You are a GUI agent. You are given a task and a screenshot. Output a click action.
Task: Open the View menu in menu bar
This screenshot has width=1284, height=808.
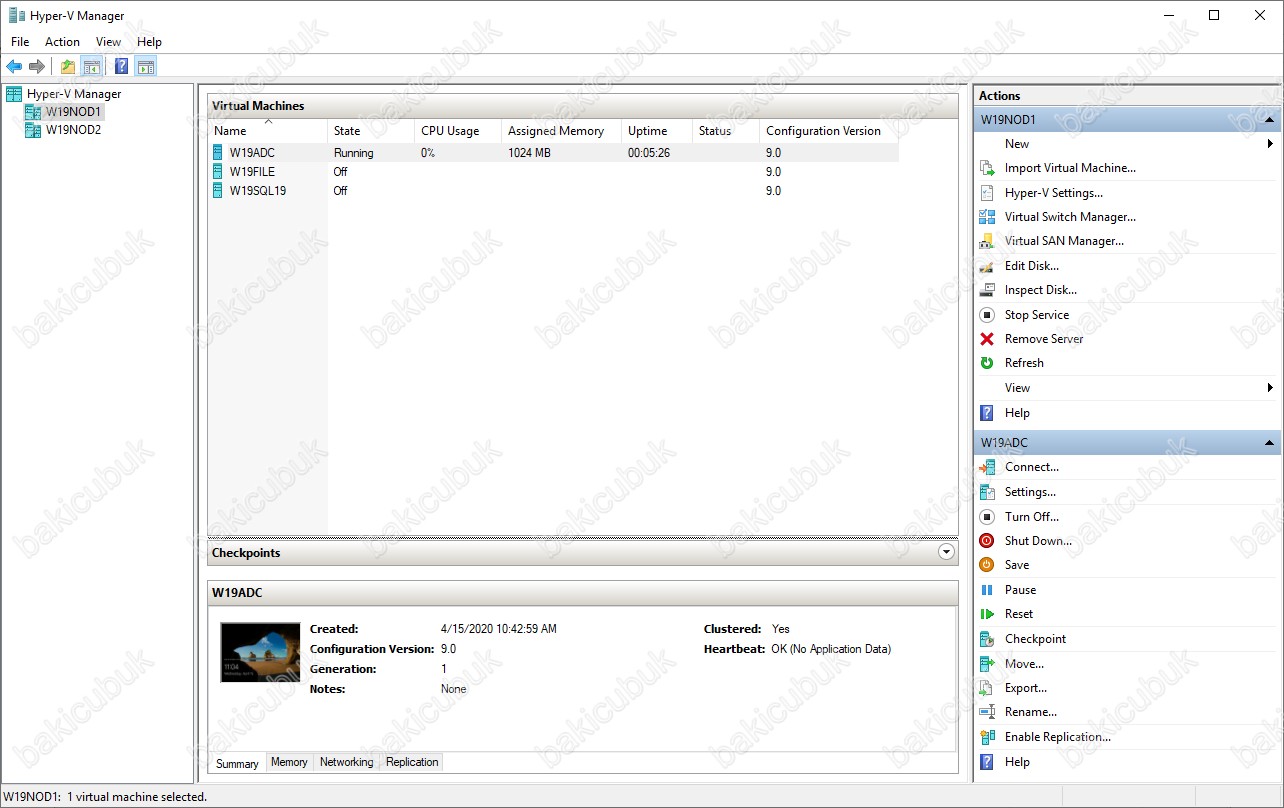click(x=108, y=42)
